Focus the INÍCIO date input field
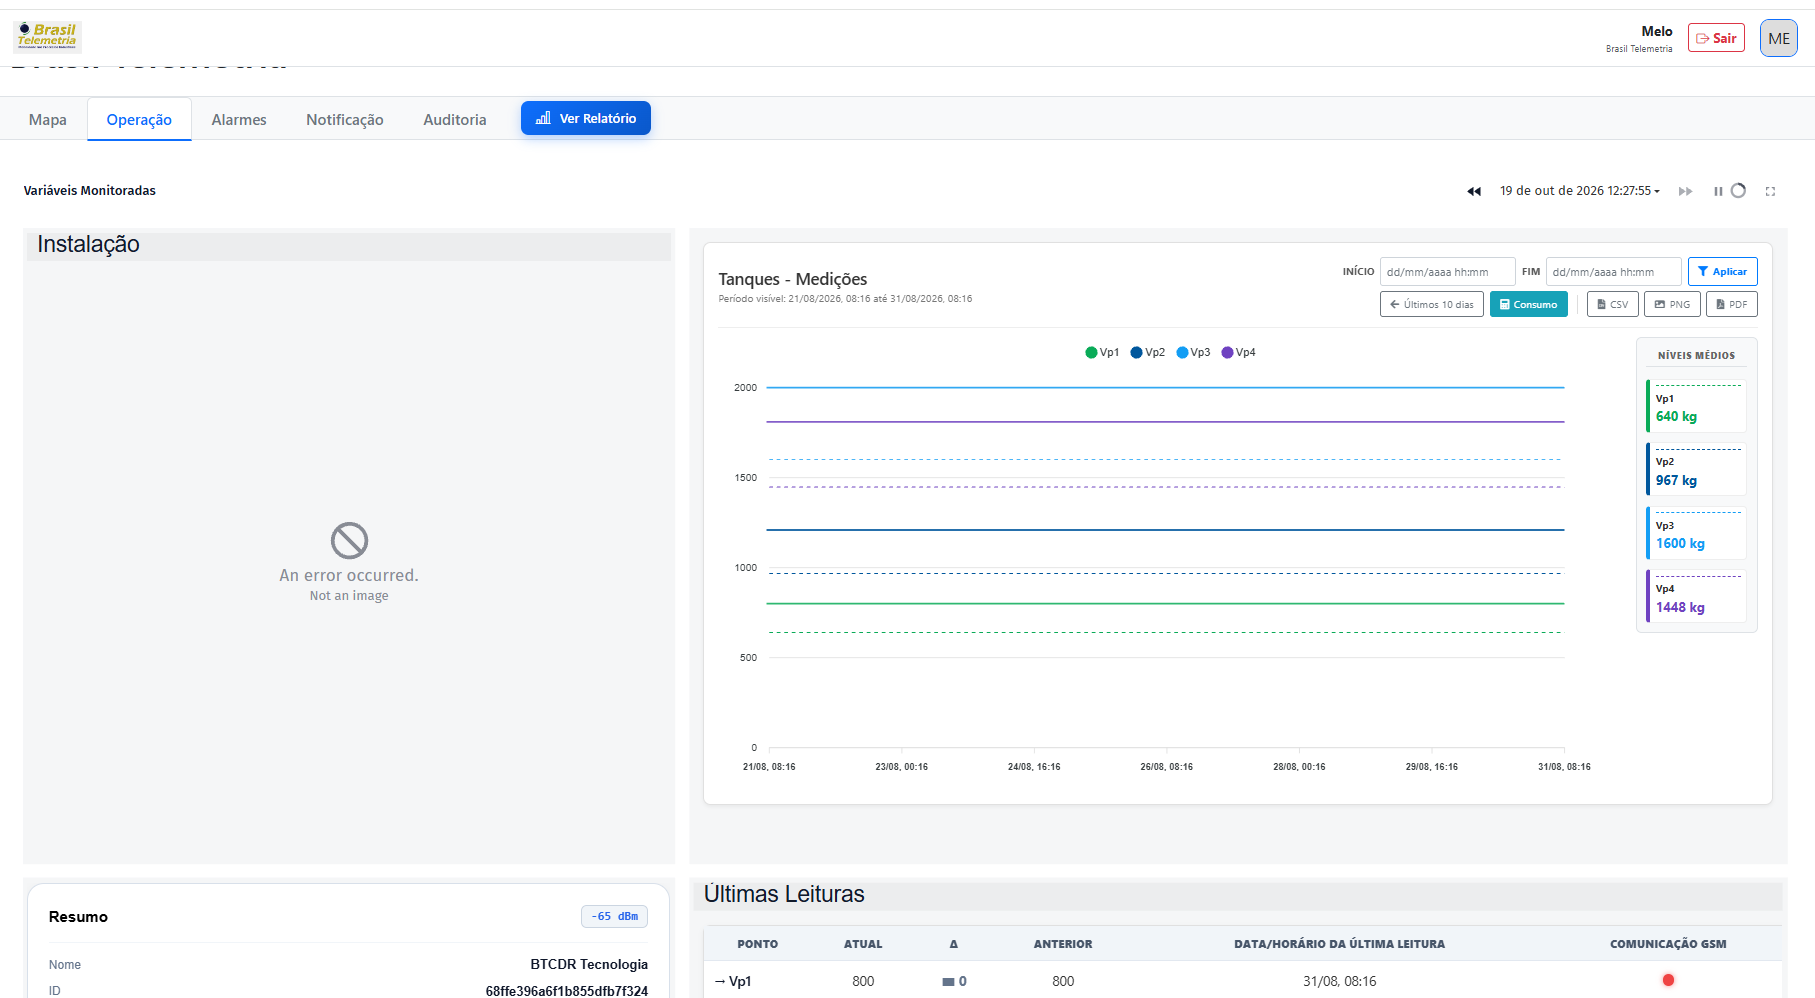This screenshot has height=998, width=1815. tap(1447, 271)
